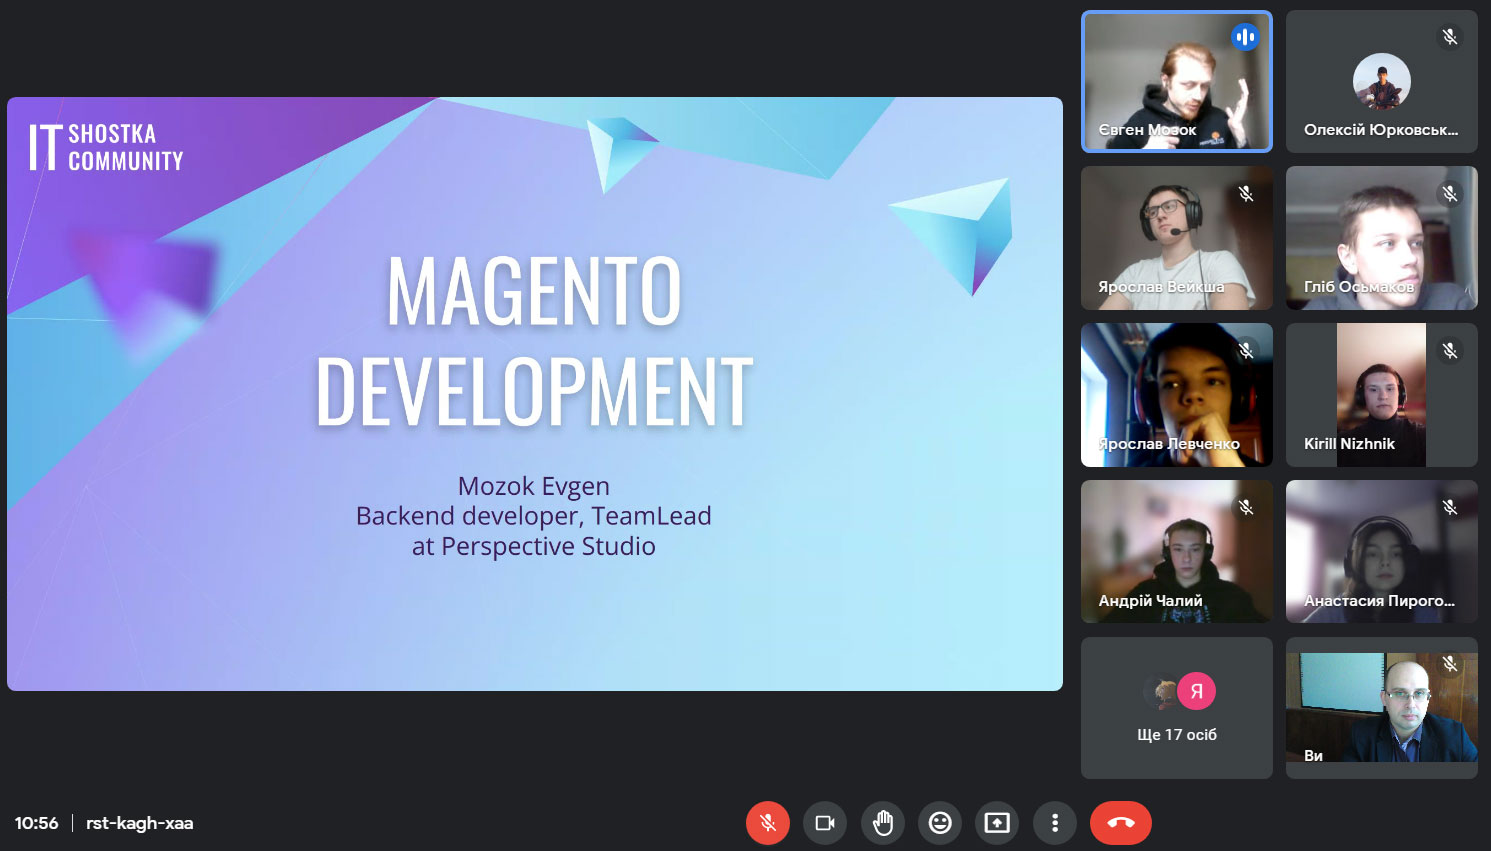This screenshot has height=851, width=1491.
Task: Click the IT Shostka Community logo on the slide
Action: point(106,147)
